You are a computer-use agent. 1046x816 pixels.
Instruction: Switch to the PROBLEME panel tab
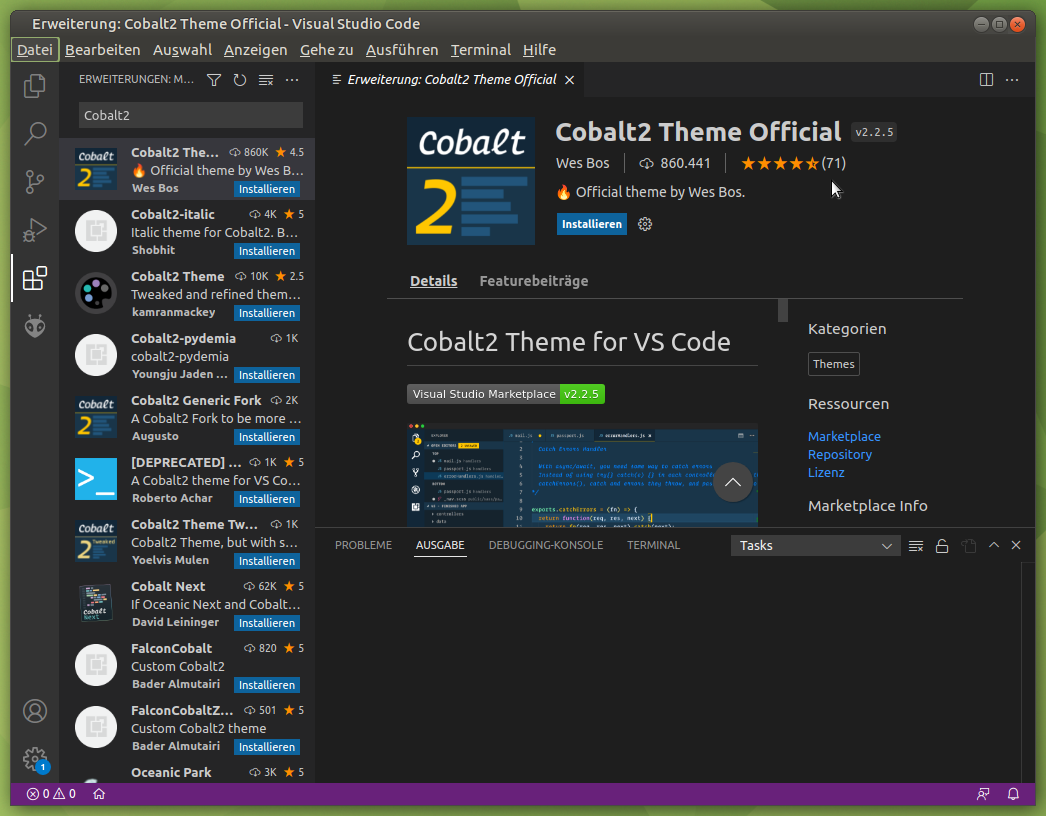tap(364, 545)
